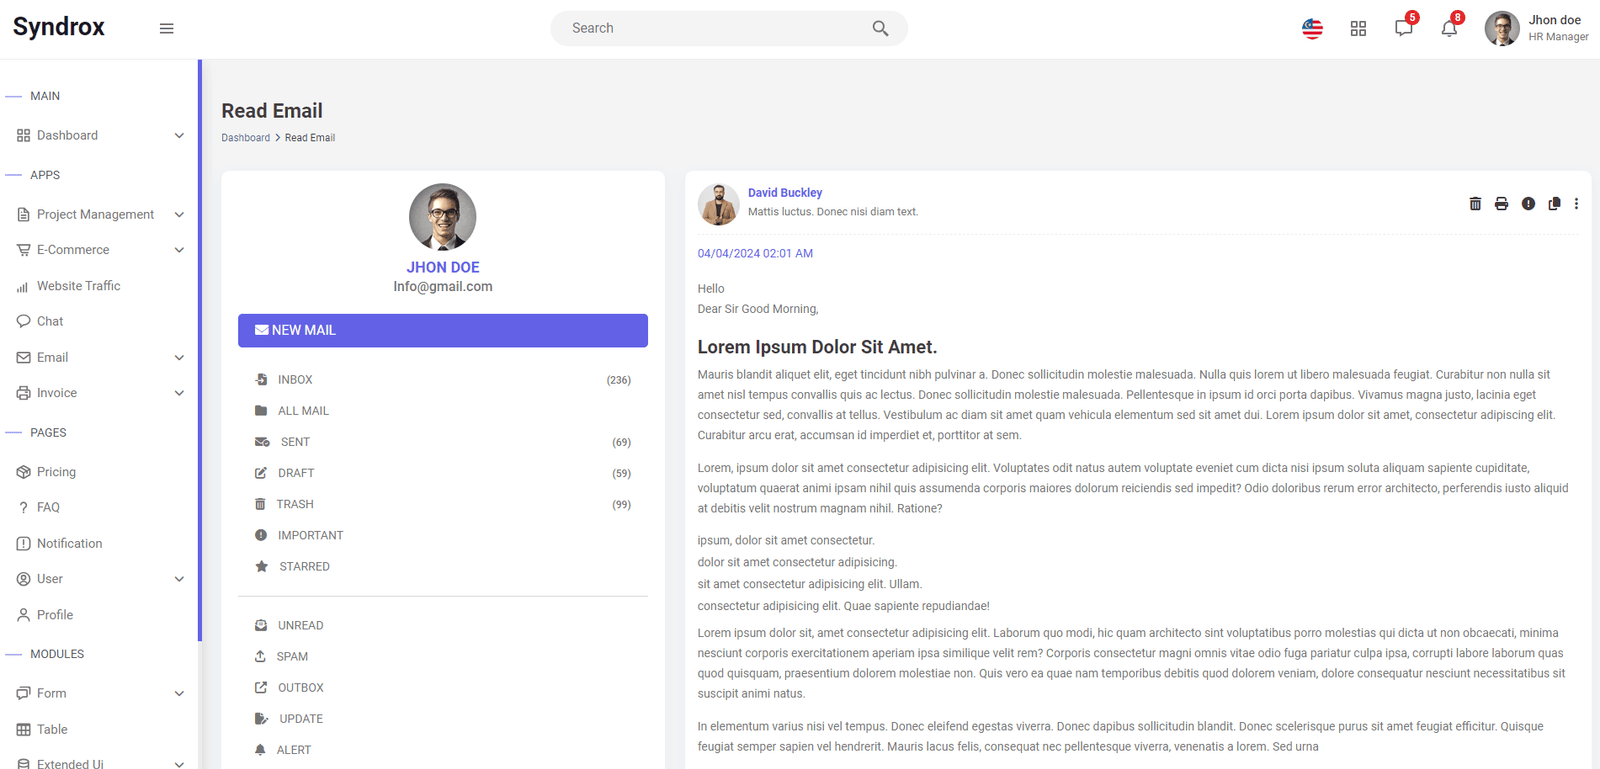Click the Draft count (59)
The image size is (1600, 769).
[622, 473]
